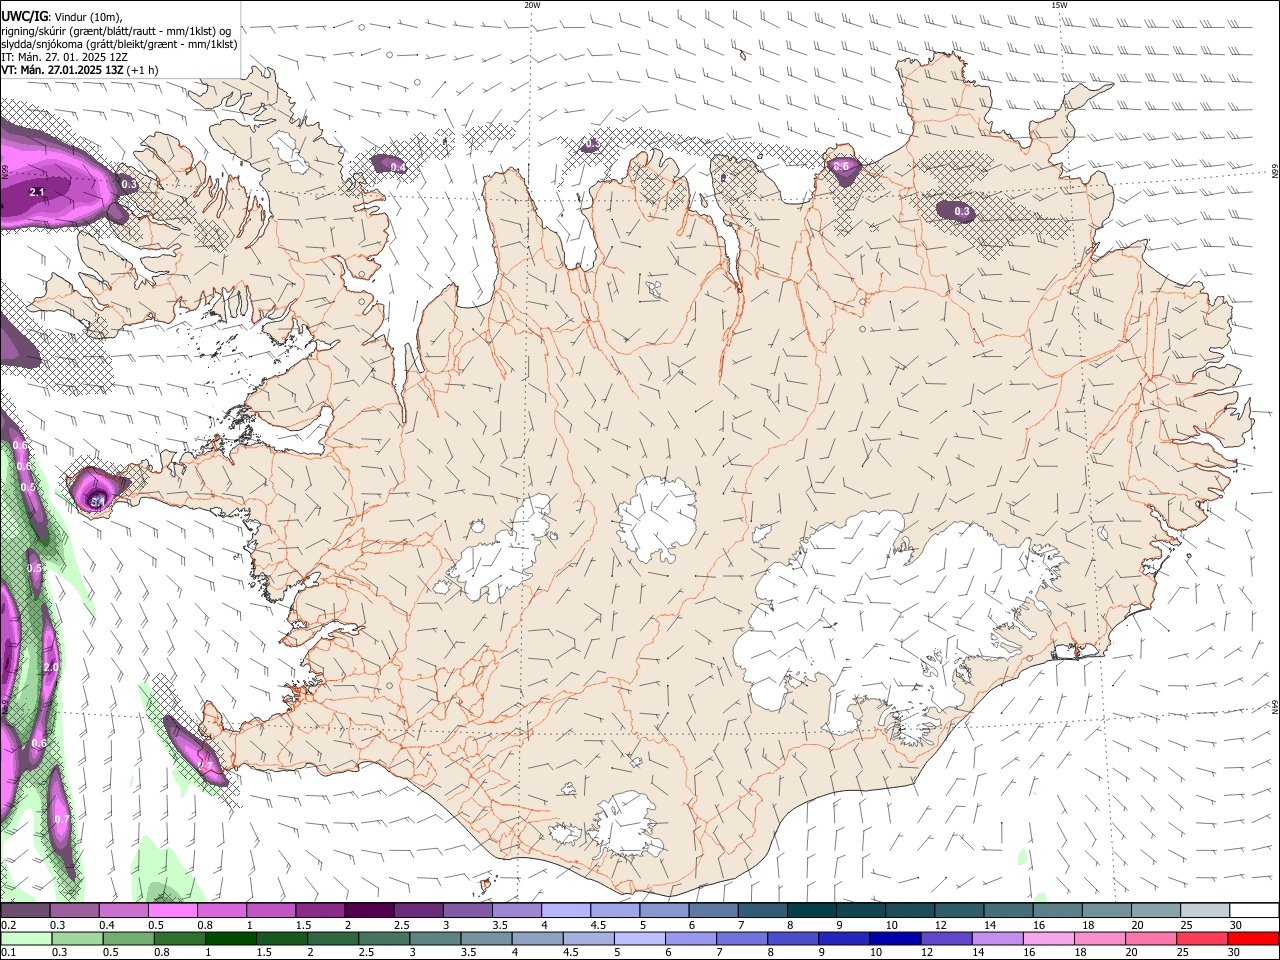Click the slydda/snjókoma legend description line
Image resolution: width=1280 pixels, height=960 pixels.
119,44
